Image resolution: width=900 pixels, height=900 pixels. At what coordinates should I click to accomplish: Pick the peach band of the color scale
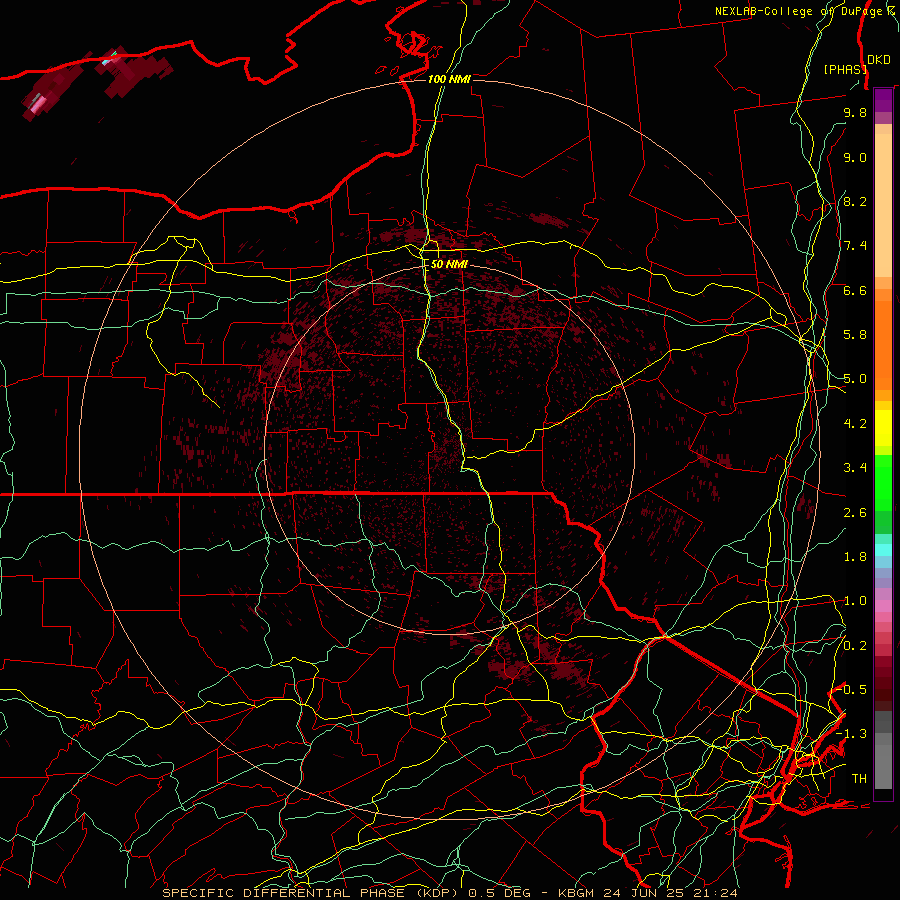coord(883,205)
